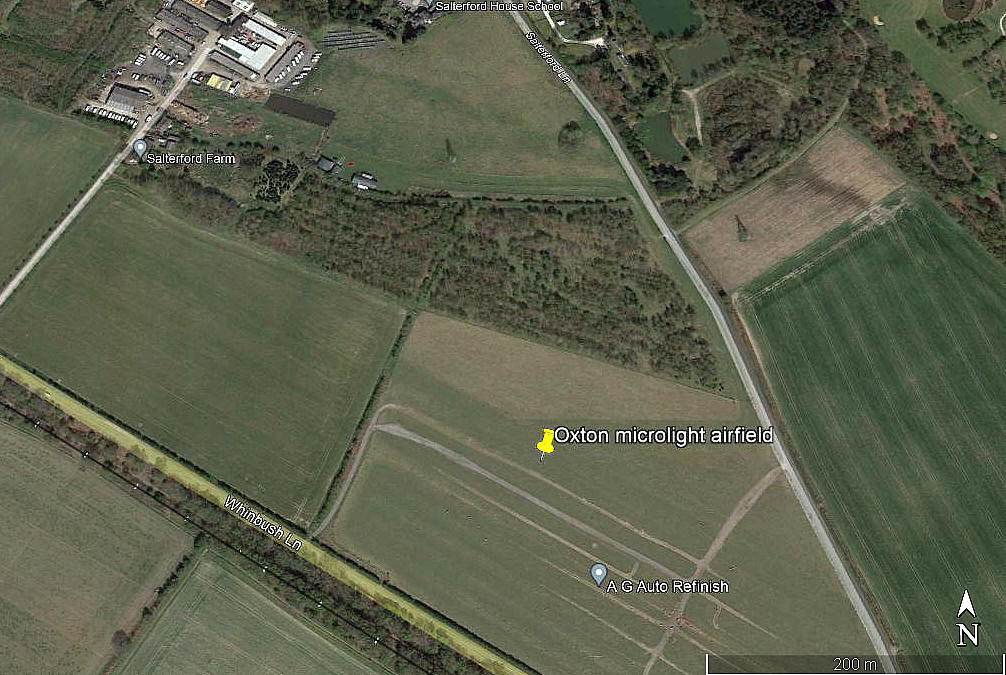Click the Salterford Farm map pin icon
This screenshot has height=675, width=1006.
139,150
